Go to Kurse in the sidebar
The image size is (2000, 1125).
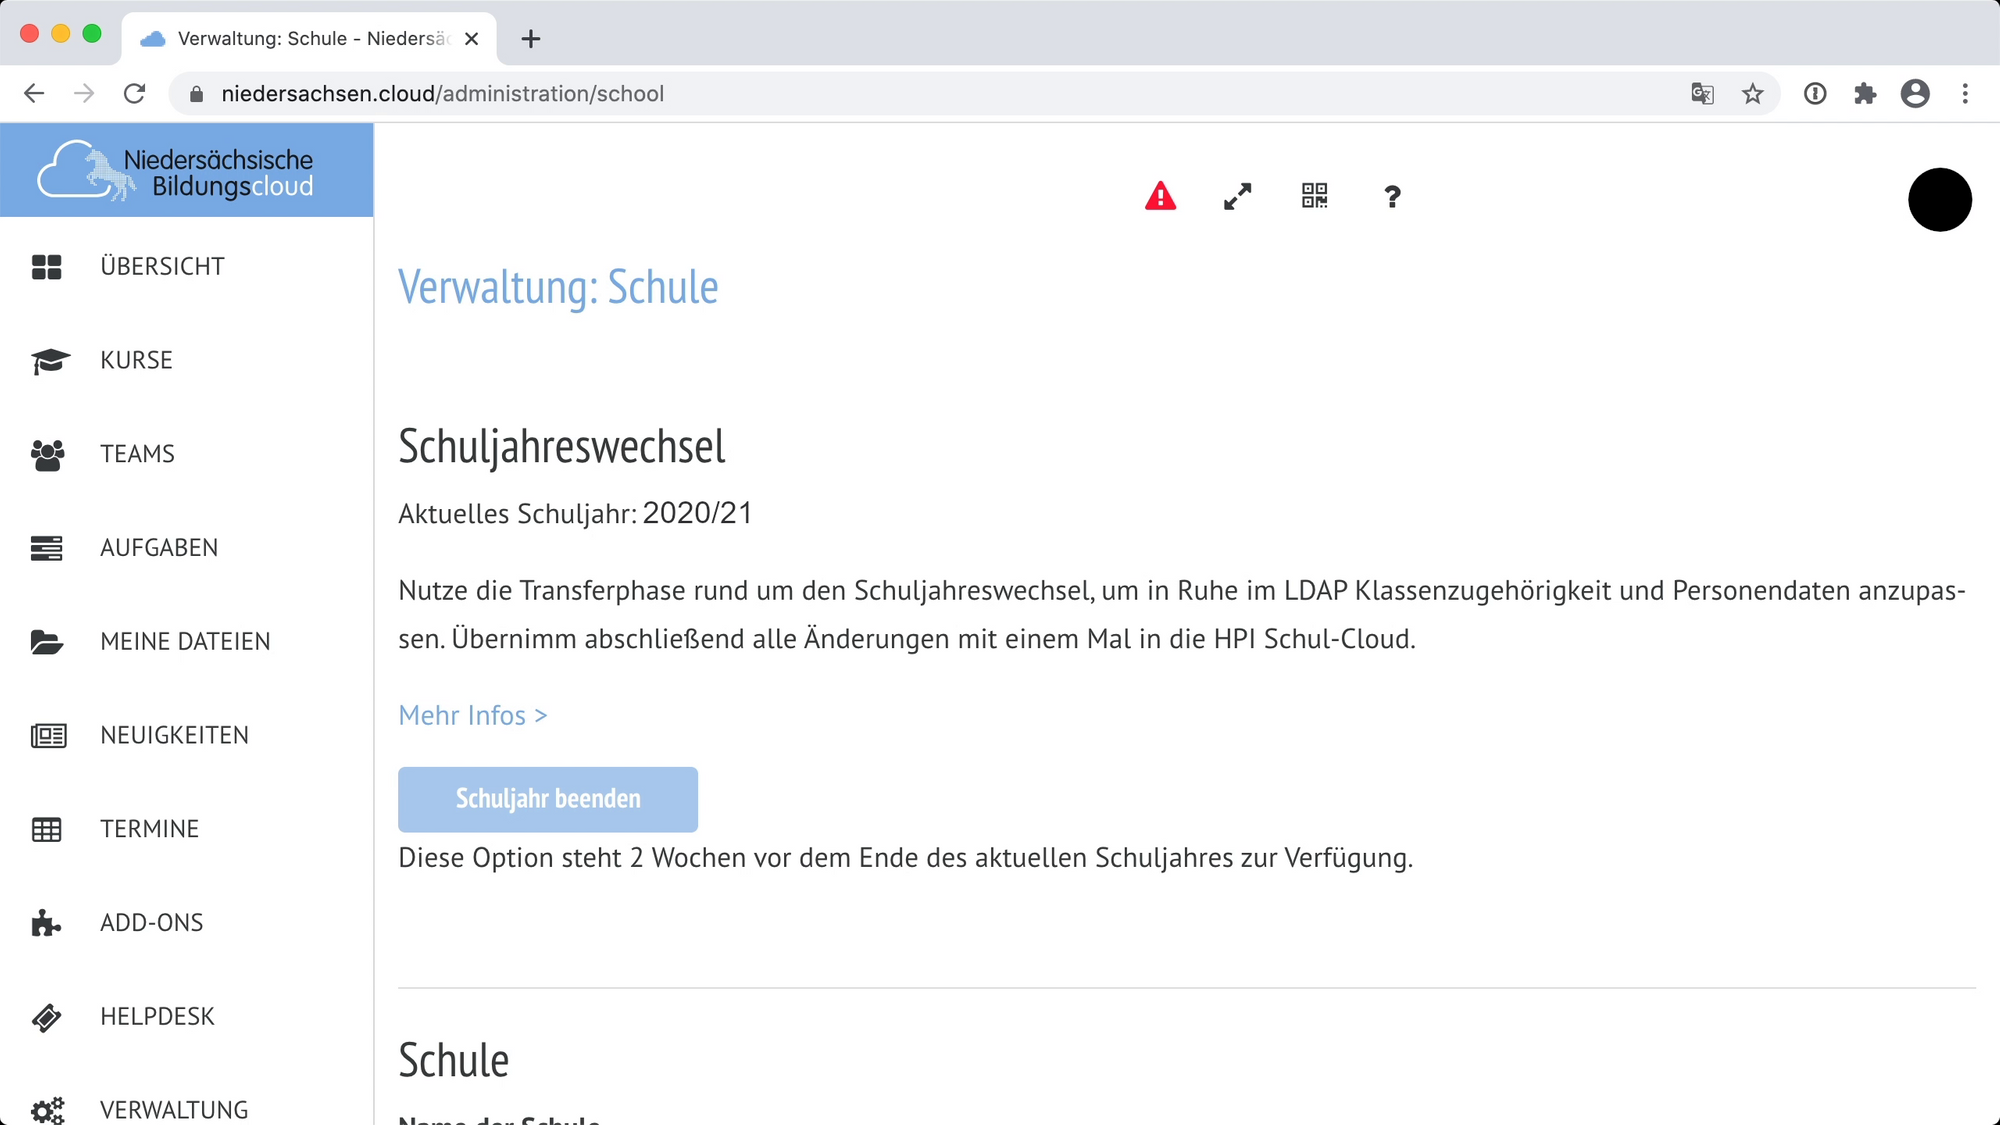(136, 360)
